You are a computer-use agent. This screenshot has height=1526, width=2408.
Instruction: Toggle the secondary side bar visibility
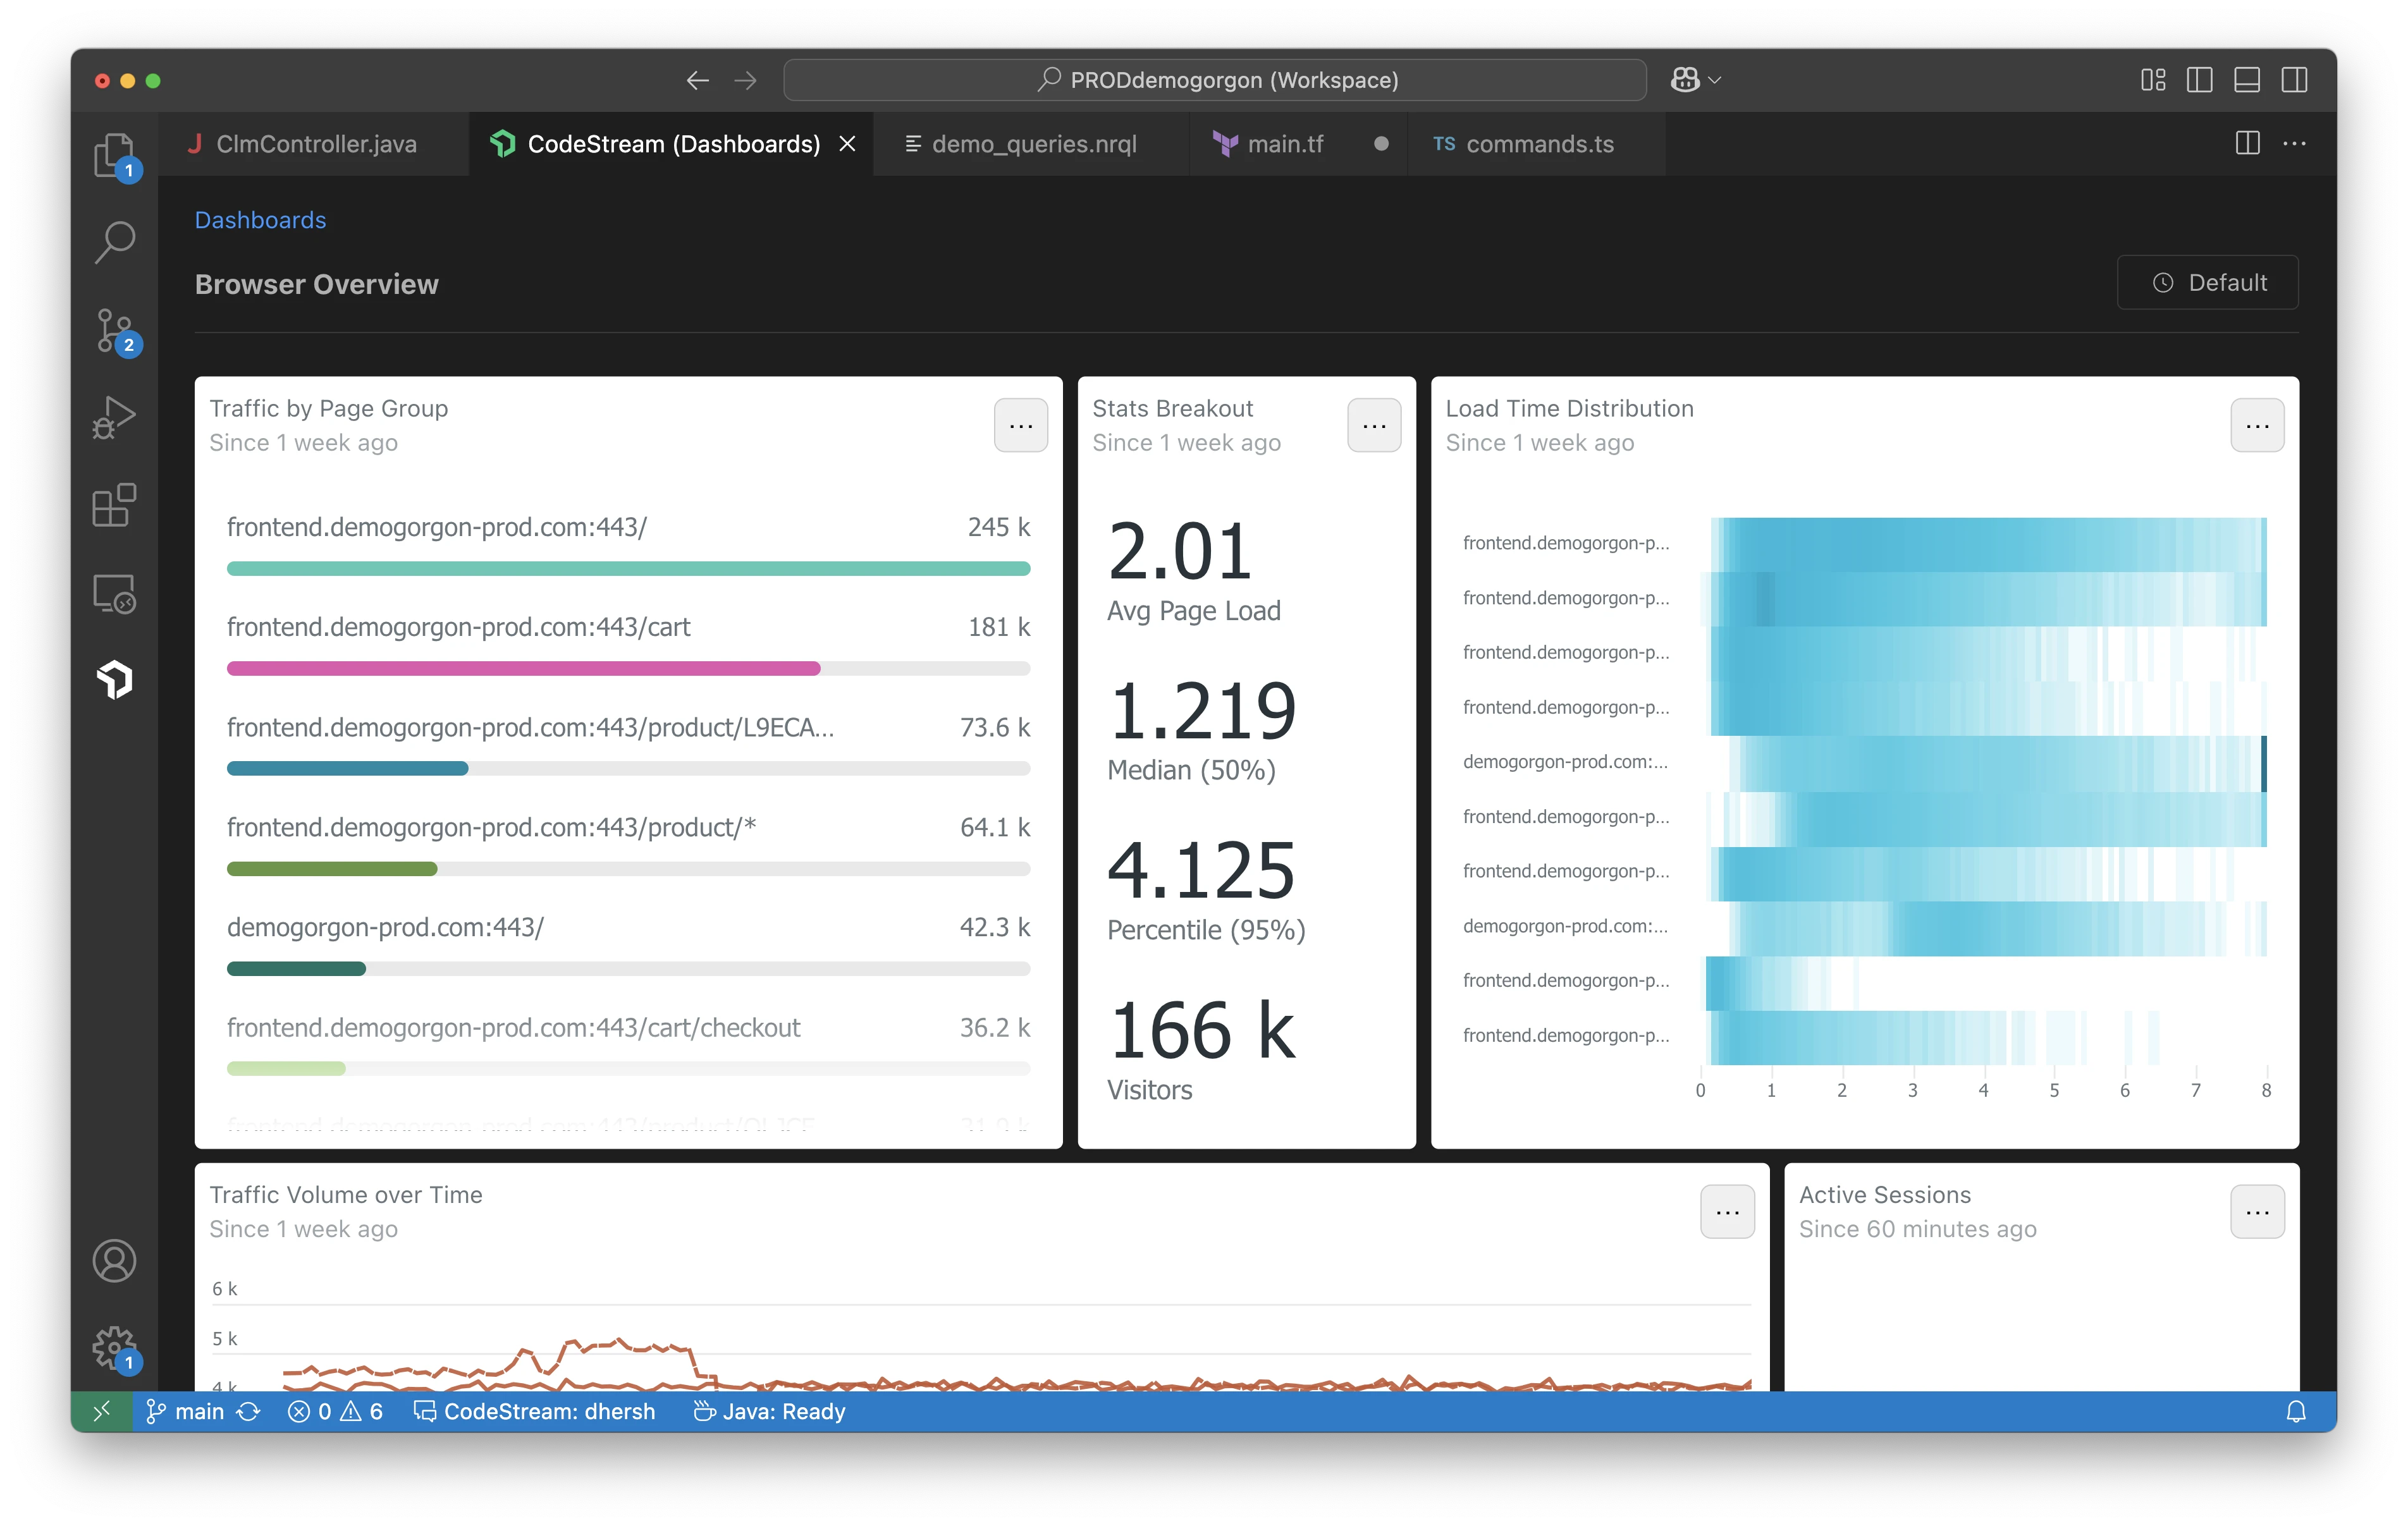[x=2294, y=80]
